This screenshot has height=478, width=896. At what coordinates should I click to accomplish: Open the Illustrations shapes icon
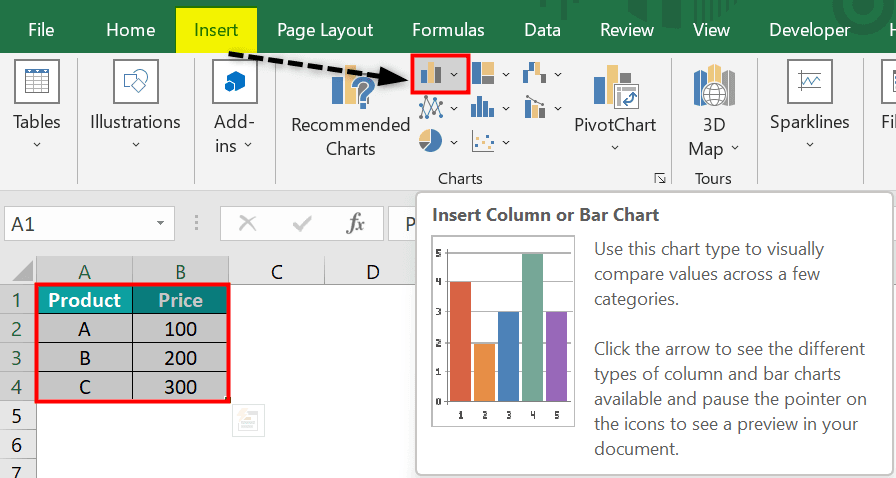point(135,81)
